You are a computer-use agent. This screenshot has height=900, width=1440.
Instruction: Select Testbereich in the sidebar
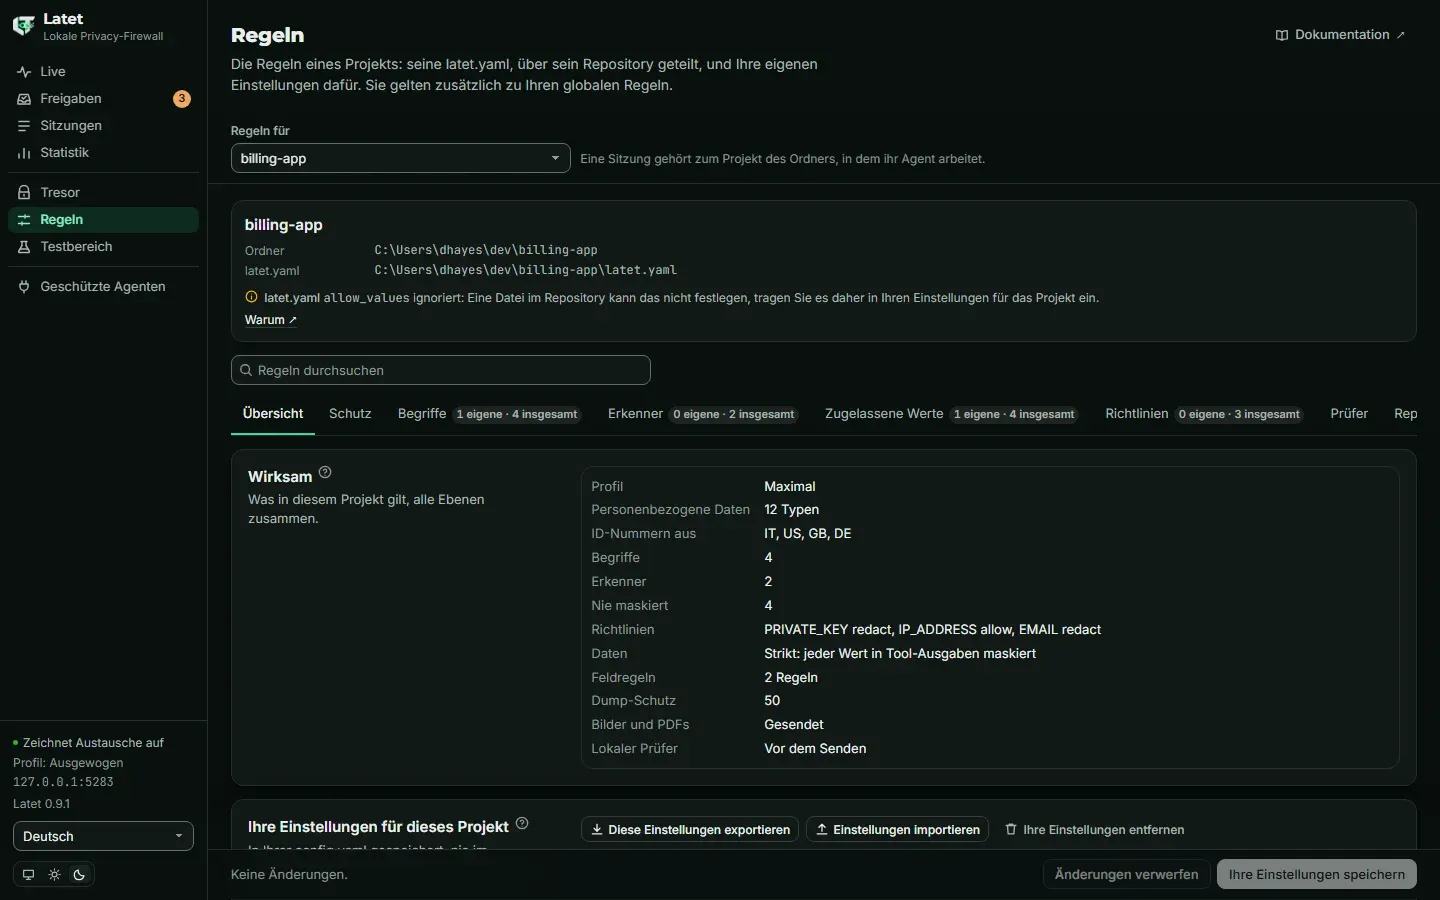pos(103,247)
